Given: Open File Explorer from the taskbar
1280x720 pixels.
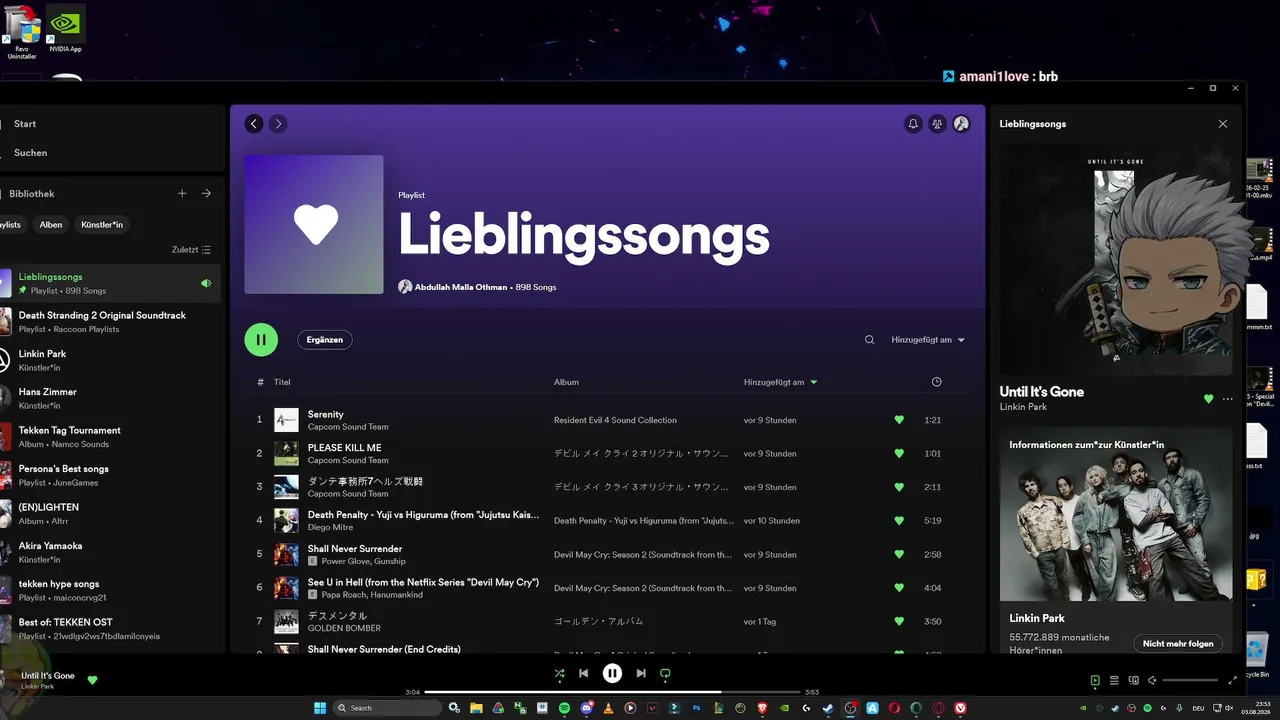Looking at the screenshot, I should [x=476, y=708].
